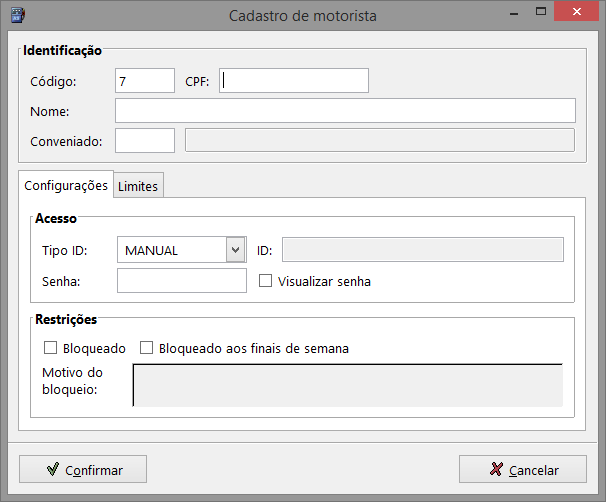
Task: Check the Bloqueado checkbox
Action: pyautogui.click(x=51, y=347)
